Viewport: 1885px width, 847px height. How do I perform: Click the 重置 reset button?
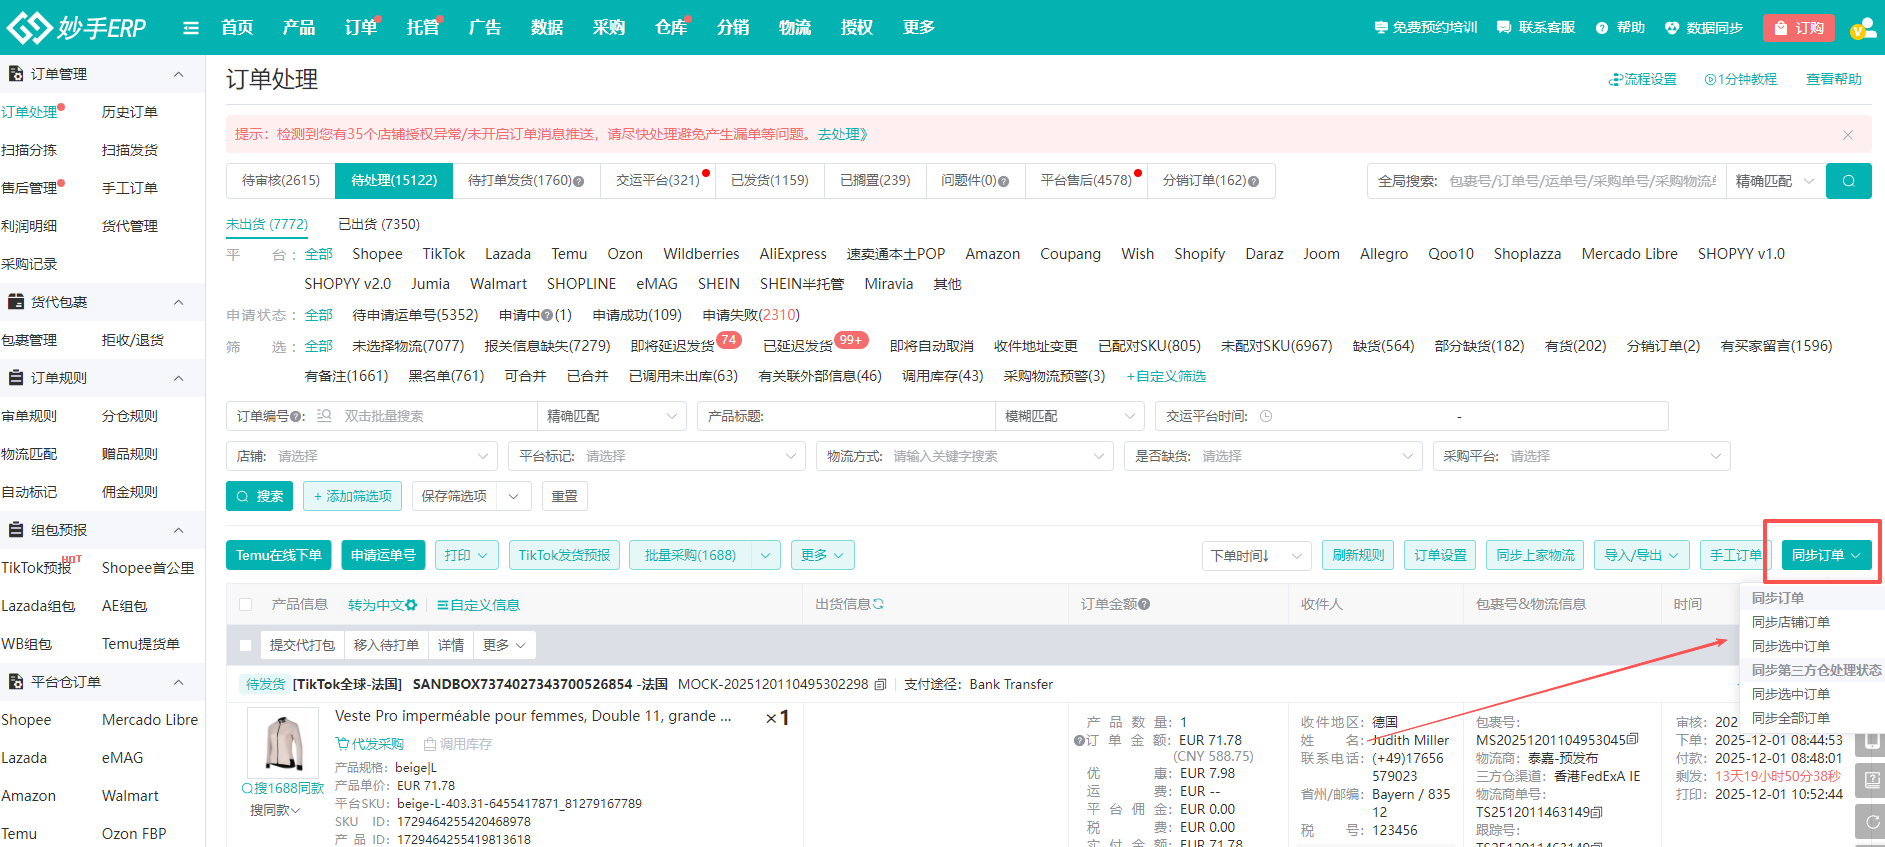565,496
